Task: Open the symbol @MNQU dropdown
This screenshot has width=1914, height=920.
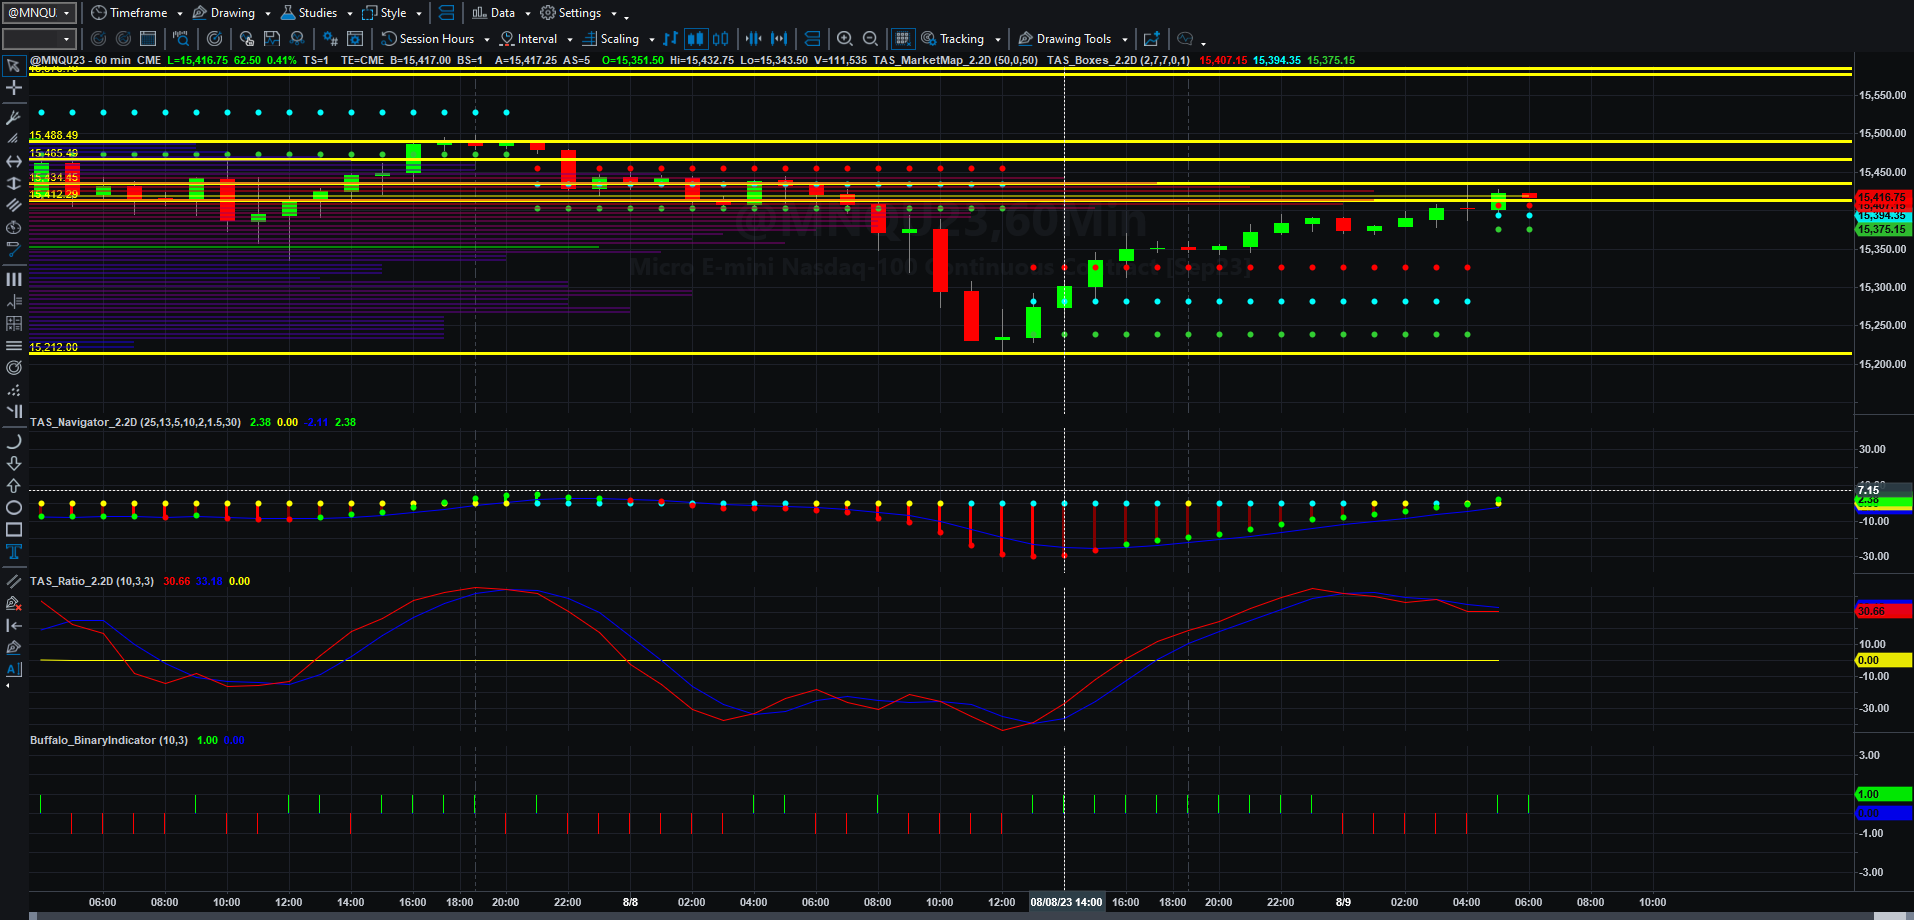Action: [40, 13]
